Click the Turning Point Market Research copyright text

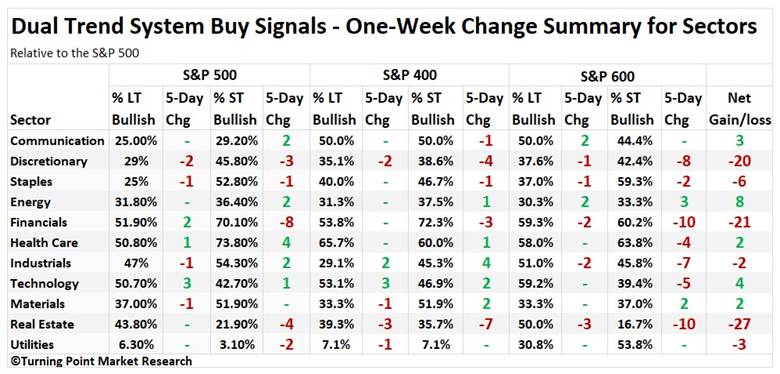click(x=101, y=361)
